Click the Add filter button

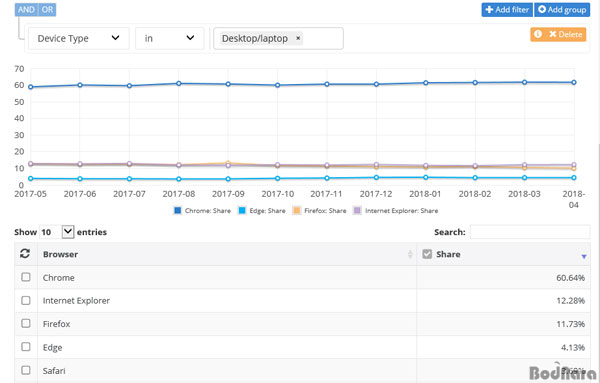click(507, 10)
